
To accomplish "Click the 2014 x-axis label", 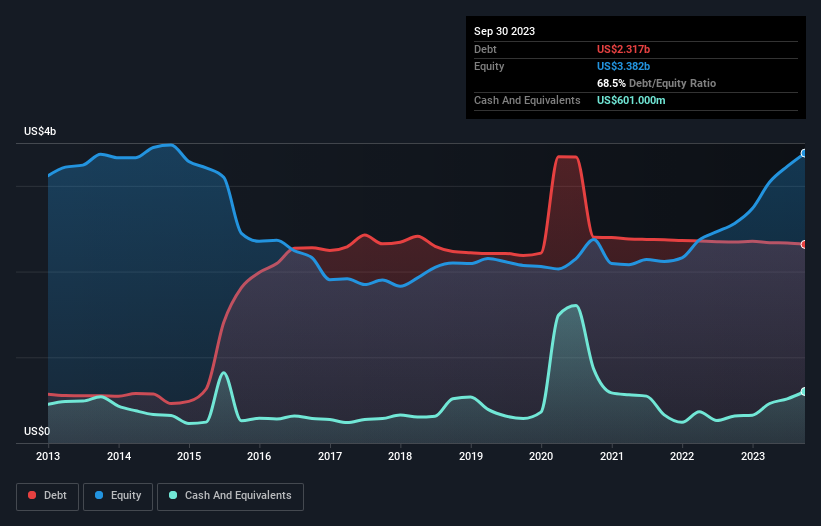I will (x=119, y=456).
